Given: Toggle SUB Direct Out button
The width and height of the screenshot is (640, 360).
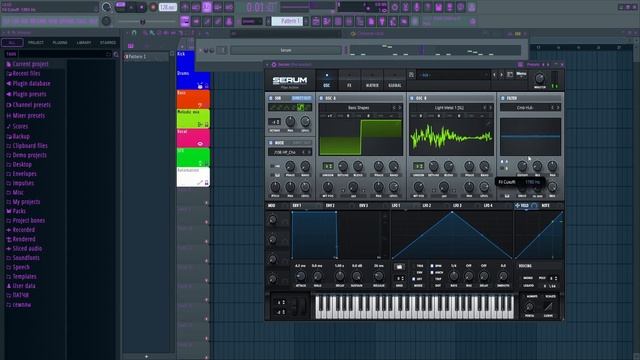Looking at the screenshot, I should click(302, 98).
